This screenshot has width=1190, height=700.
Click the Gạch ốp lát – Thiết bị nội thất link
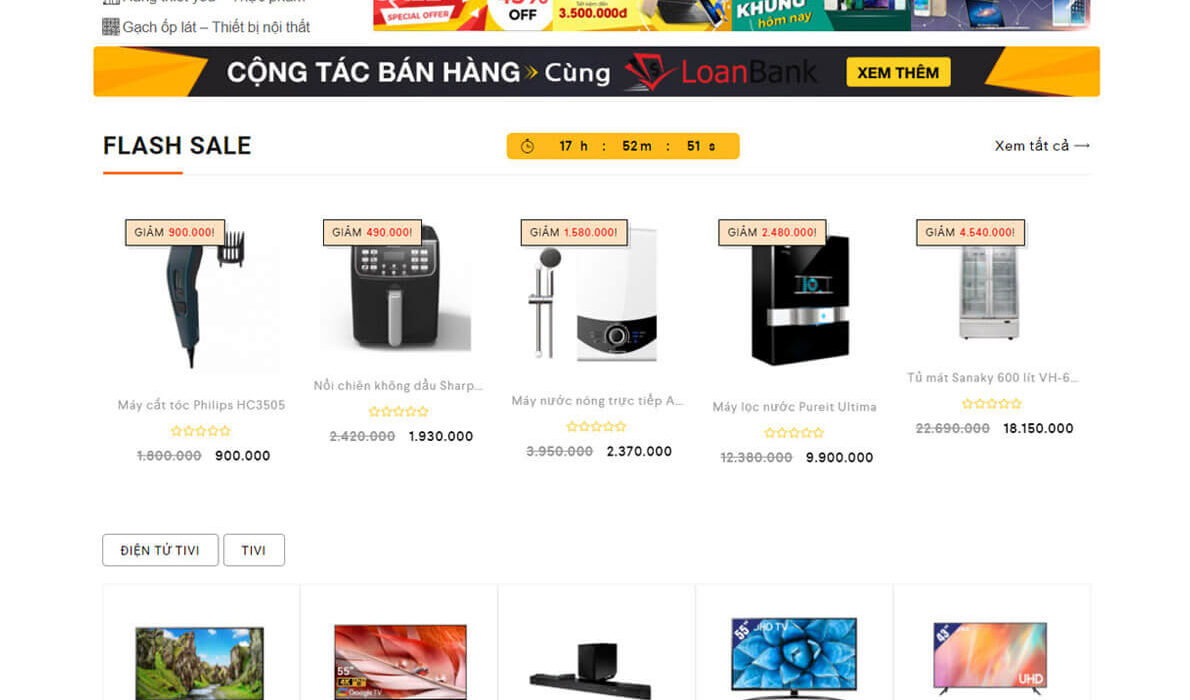pos(216,27)
